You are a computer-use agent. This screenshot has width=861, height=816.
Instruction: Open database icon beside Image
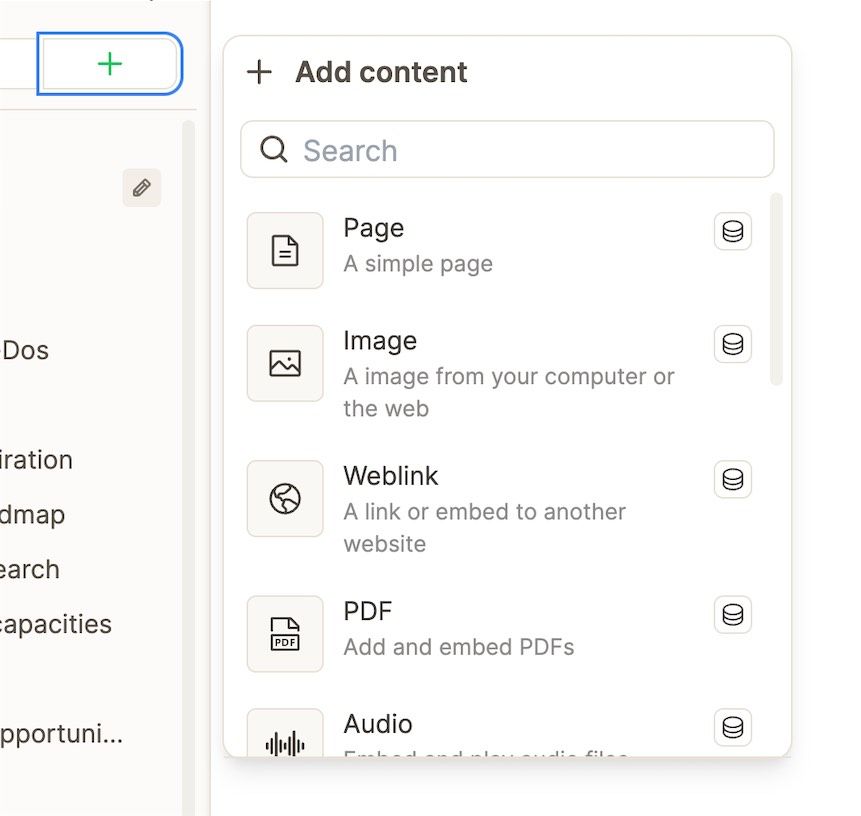[x=732, y=344]
